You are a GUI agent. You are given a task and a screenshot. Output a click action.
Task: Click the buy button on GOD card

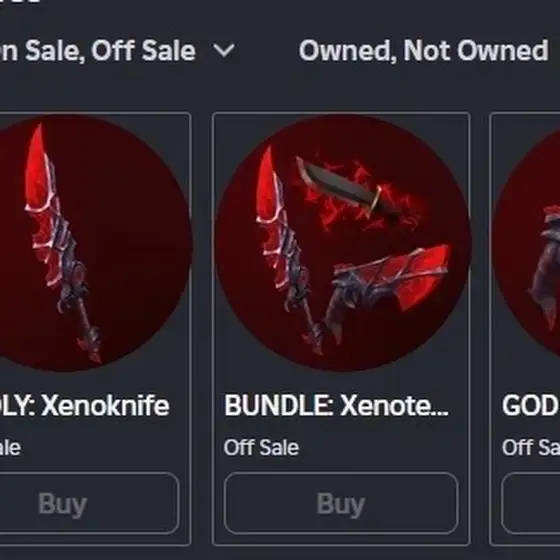[531, 504]
